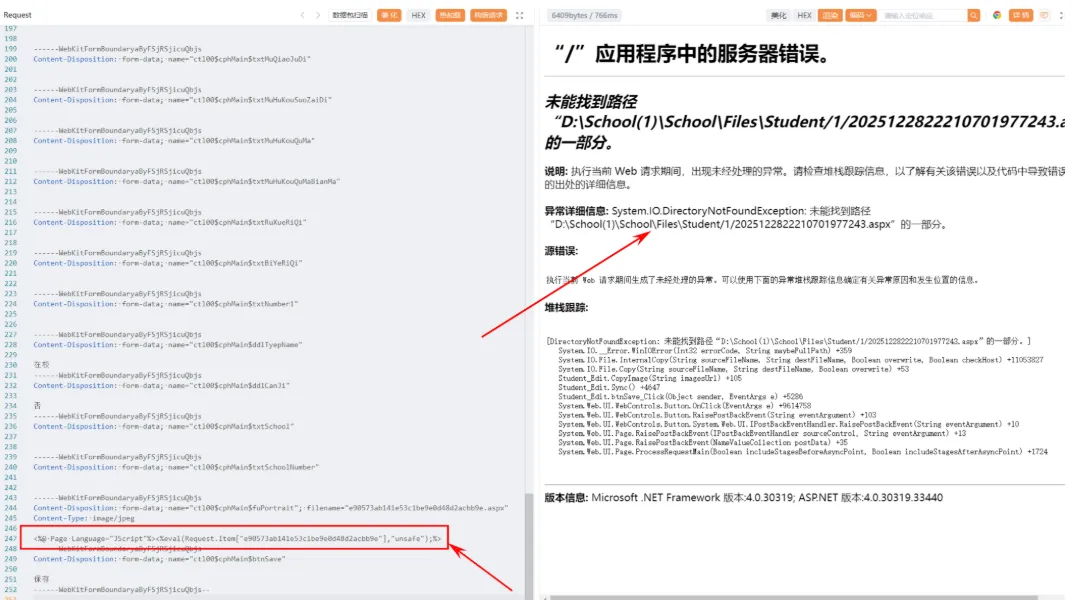
Task: Open the three-dot more options icon
Action: coord(1063,15)
